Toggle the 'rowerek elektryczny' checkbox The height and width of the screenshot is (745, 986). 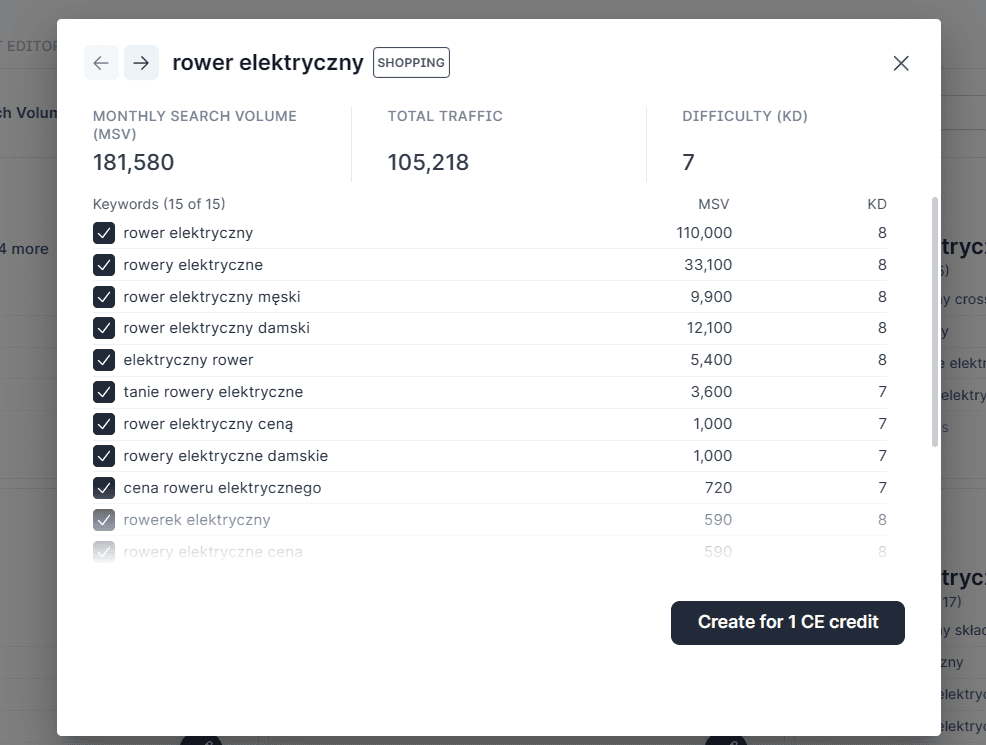point(104,520)
